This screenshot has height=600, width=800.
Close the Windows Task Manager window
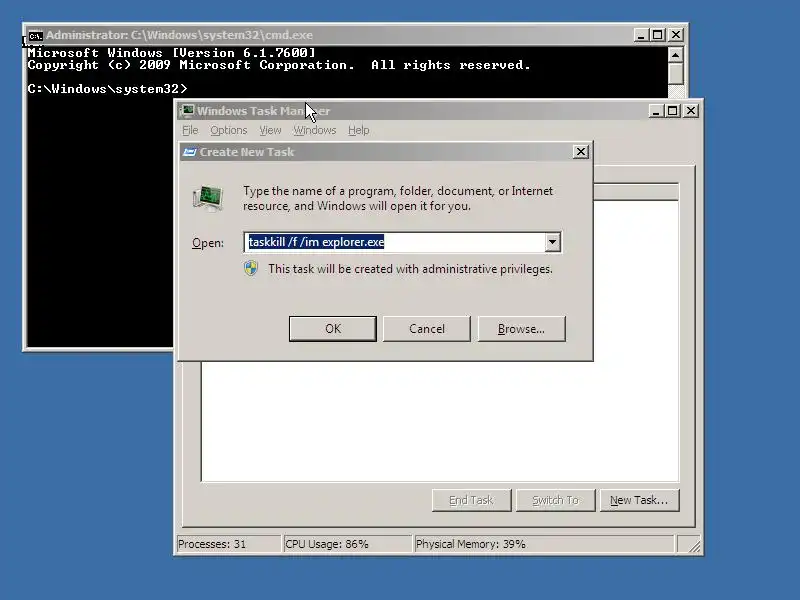[691, 111]
